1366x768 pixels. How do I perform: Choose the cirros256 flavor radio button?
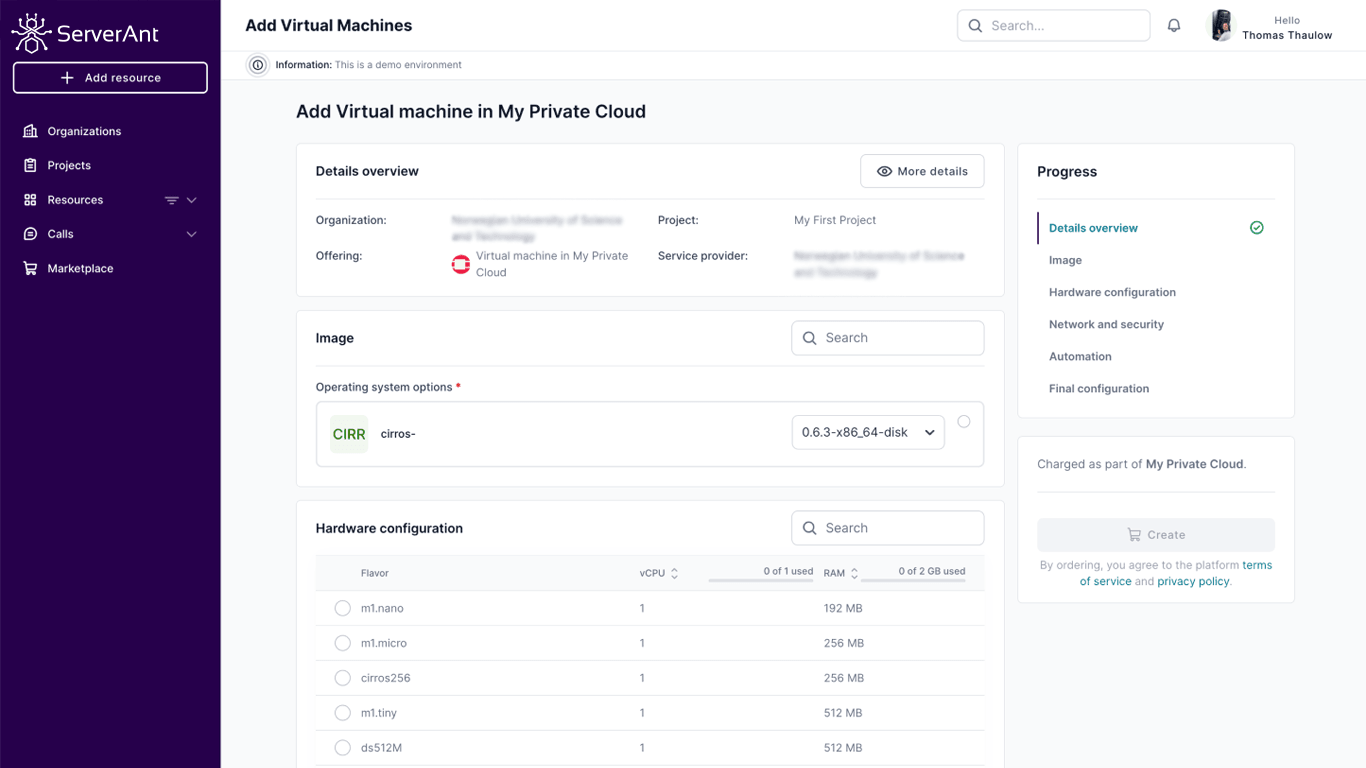tap(342, 678)
